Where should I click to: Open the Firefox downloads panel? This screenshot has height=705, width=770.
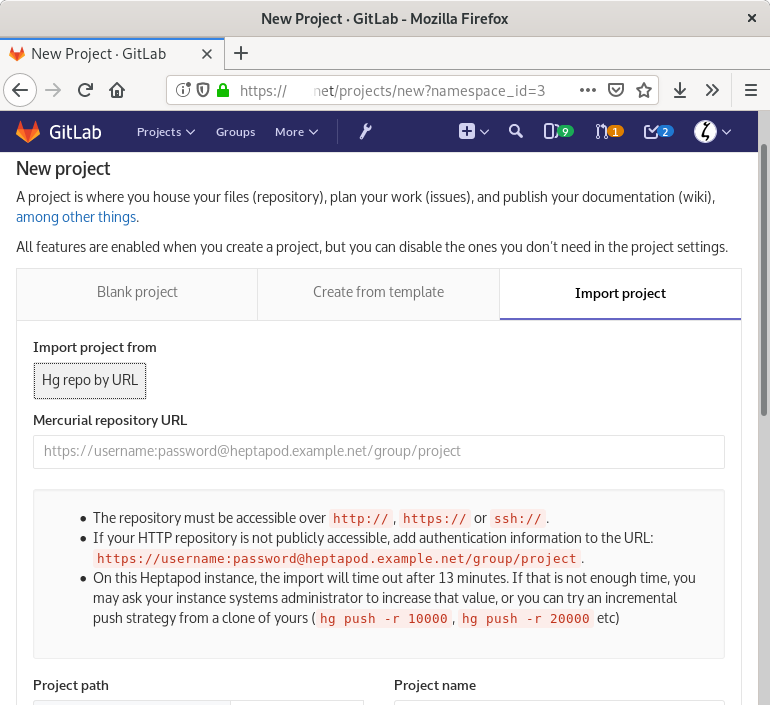click(x=680, y=90)
